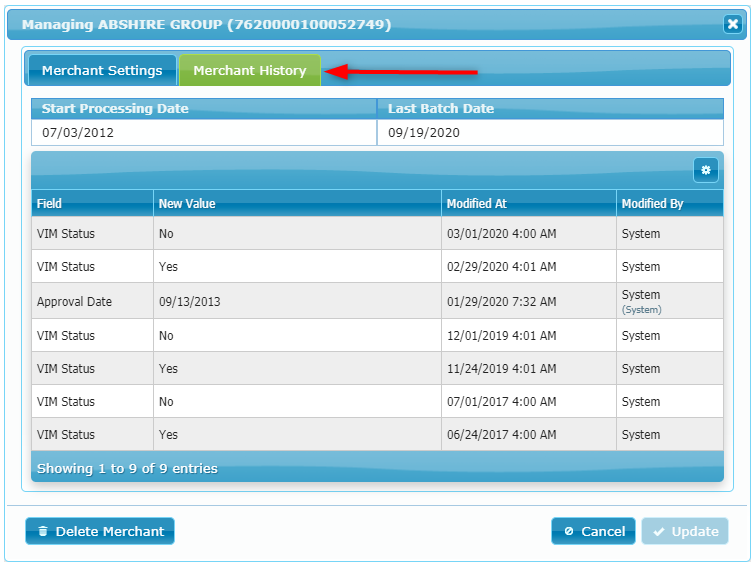
Task: Sort by the Modified By column header
Action: click(669, 203)
